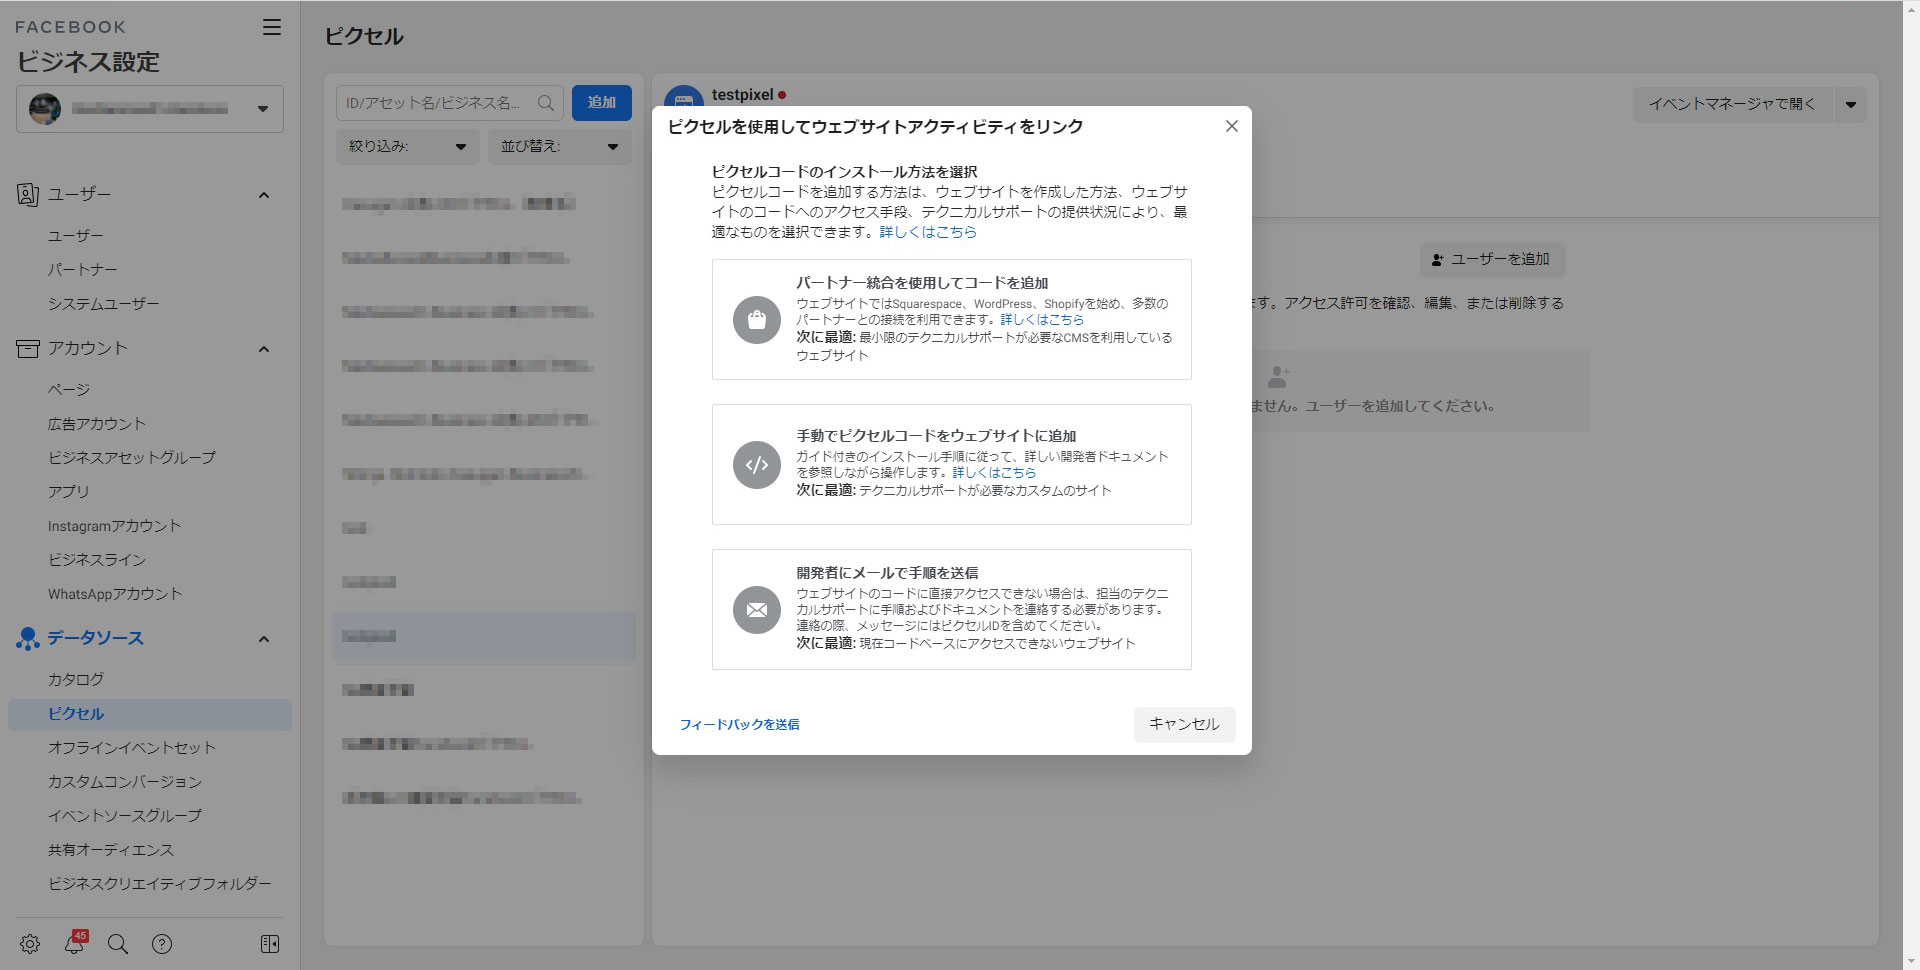1920x970 pixels.
Task: Click the envelope email instructions icon
Action: point(757,610)
